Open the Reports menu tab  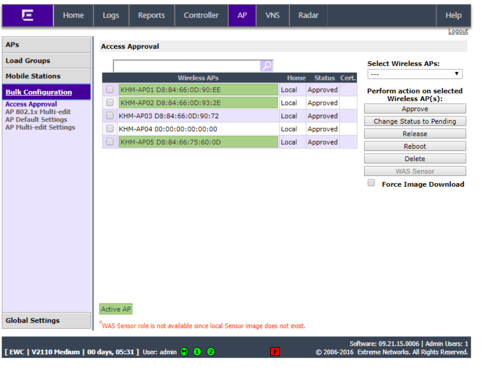(151, 15)
